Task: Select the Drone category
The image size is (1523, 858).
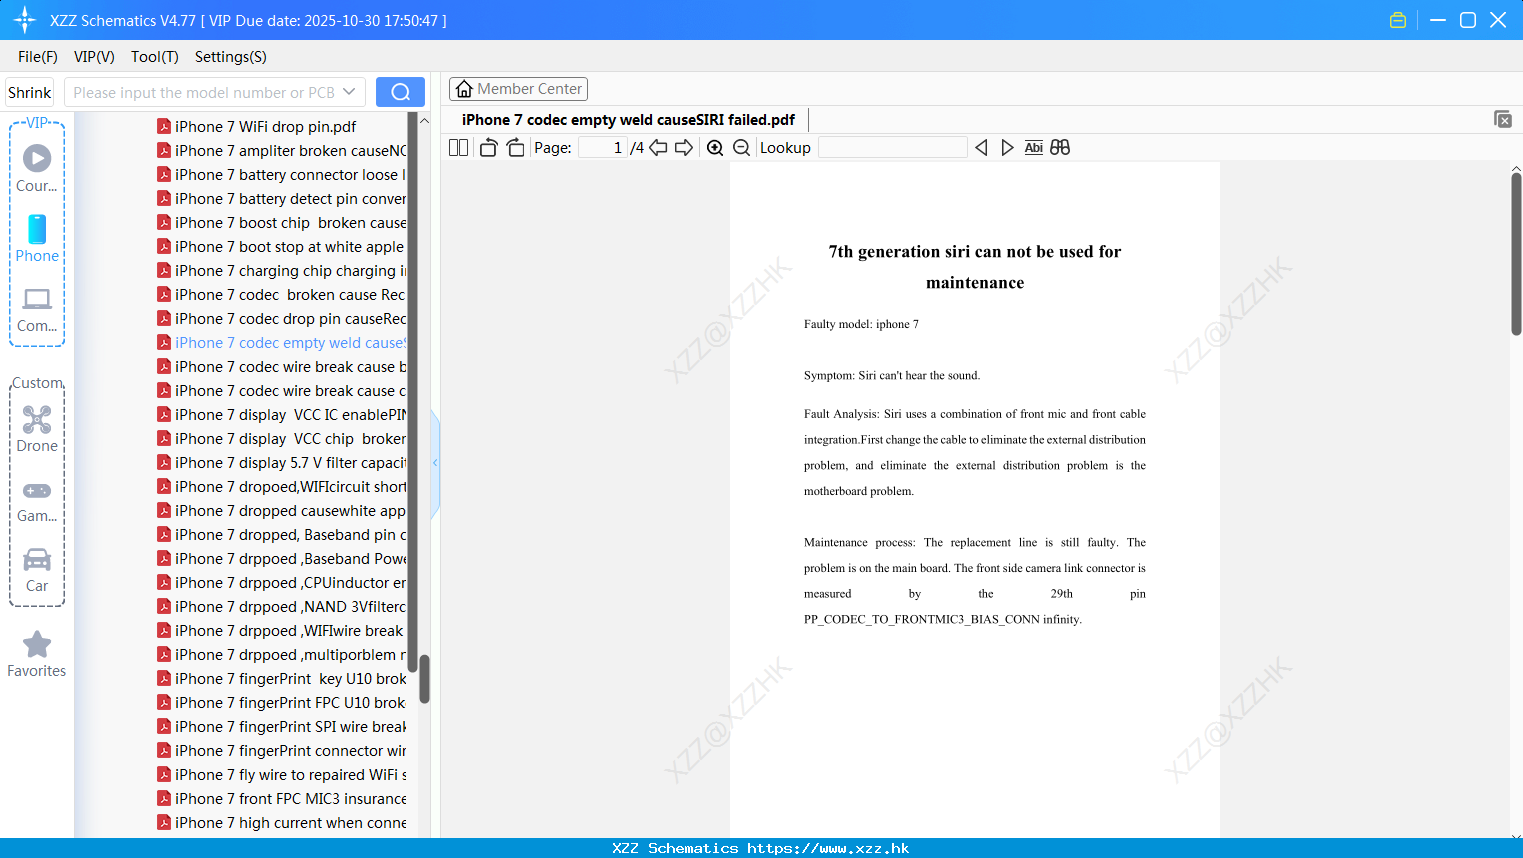Action: (x=37, y=429)
